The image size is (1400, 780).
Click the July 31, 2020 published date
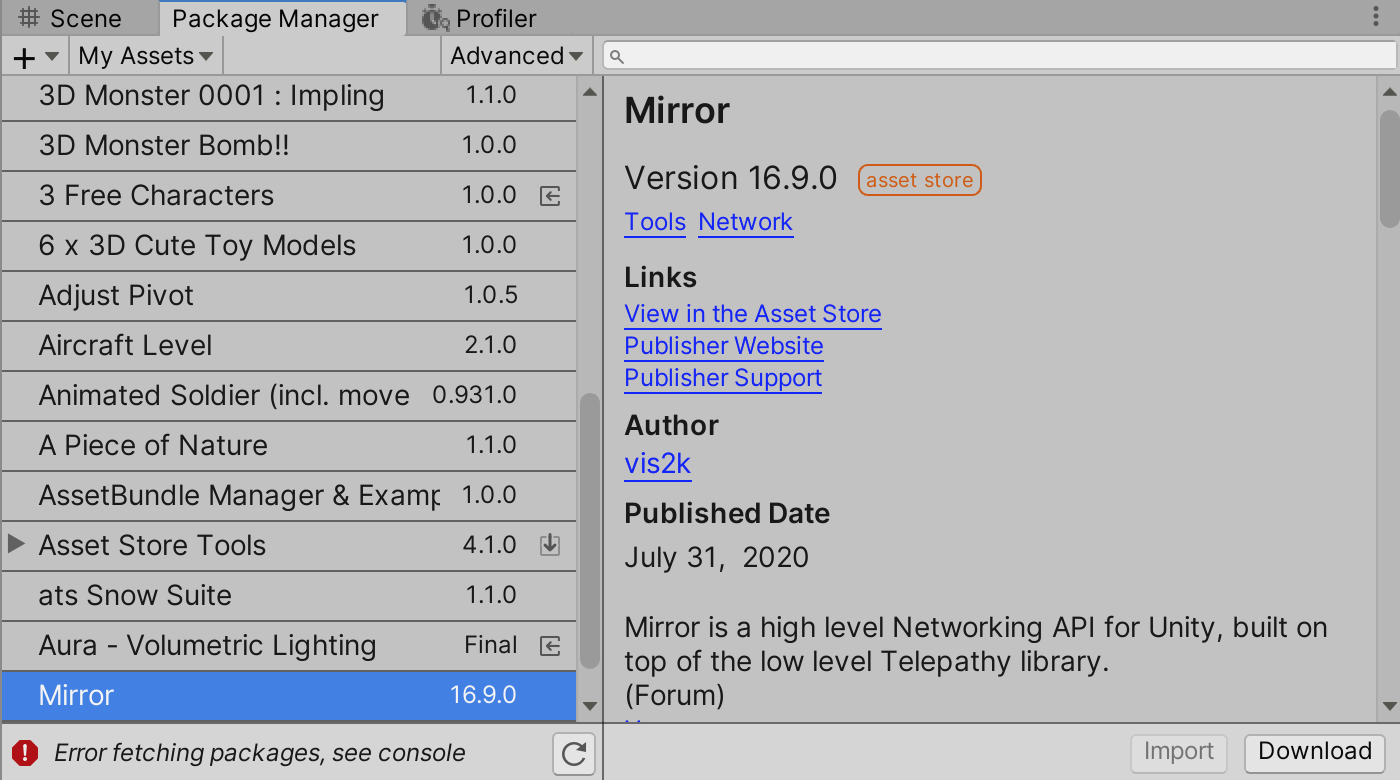click(717, 557)
